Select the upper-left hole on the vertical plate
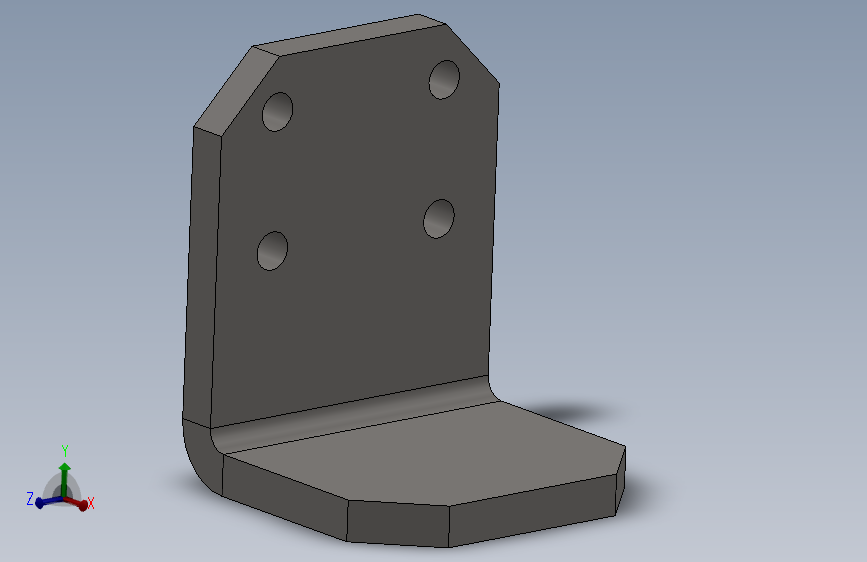Screen dimensions: 867x562 click(278, 112)
